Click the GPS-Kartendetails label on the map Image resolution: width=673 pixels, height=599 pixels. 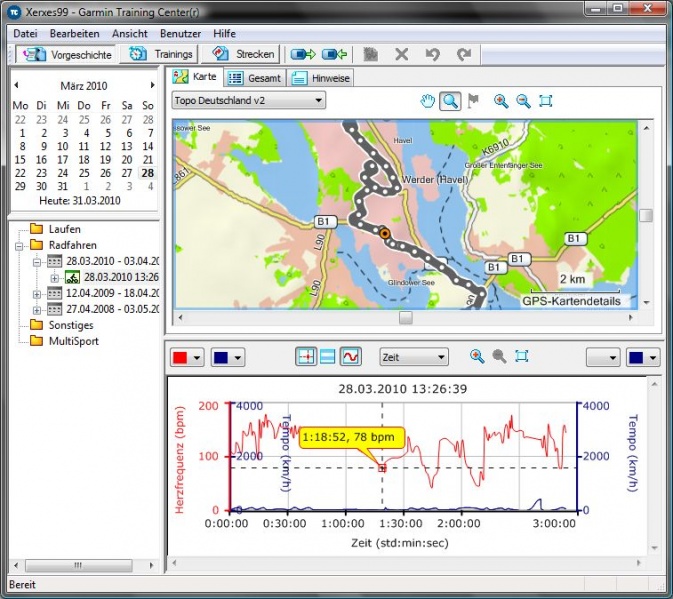pyautogui.click(x=571, y=301)
